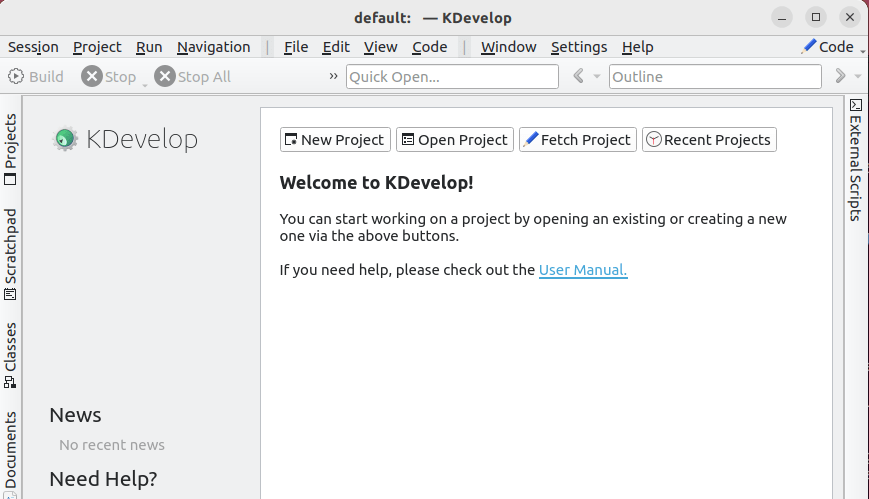Click the Stop toolbar button
Viewport: 869px width, 499px height.
[x=109, y=77]
